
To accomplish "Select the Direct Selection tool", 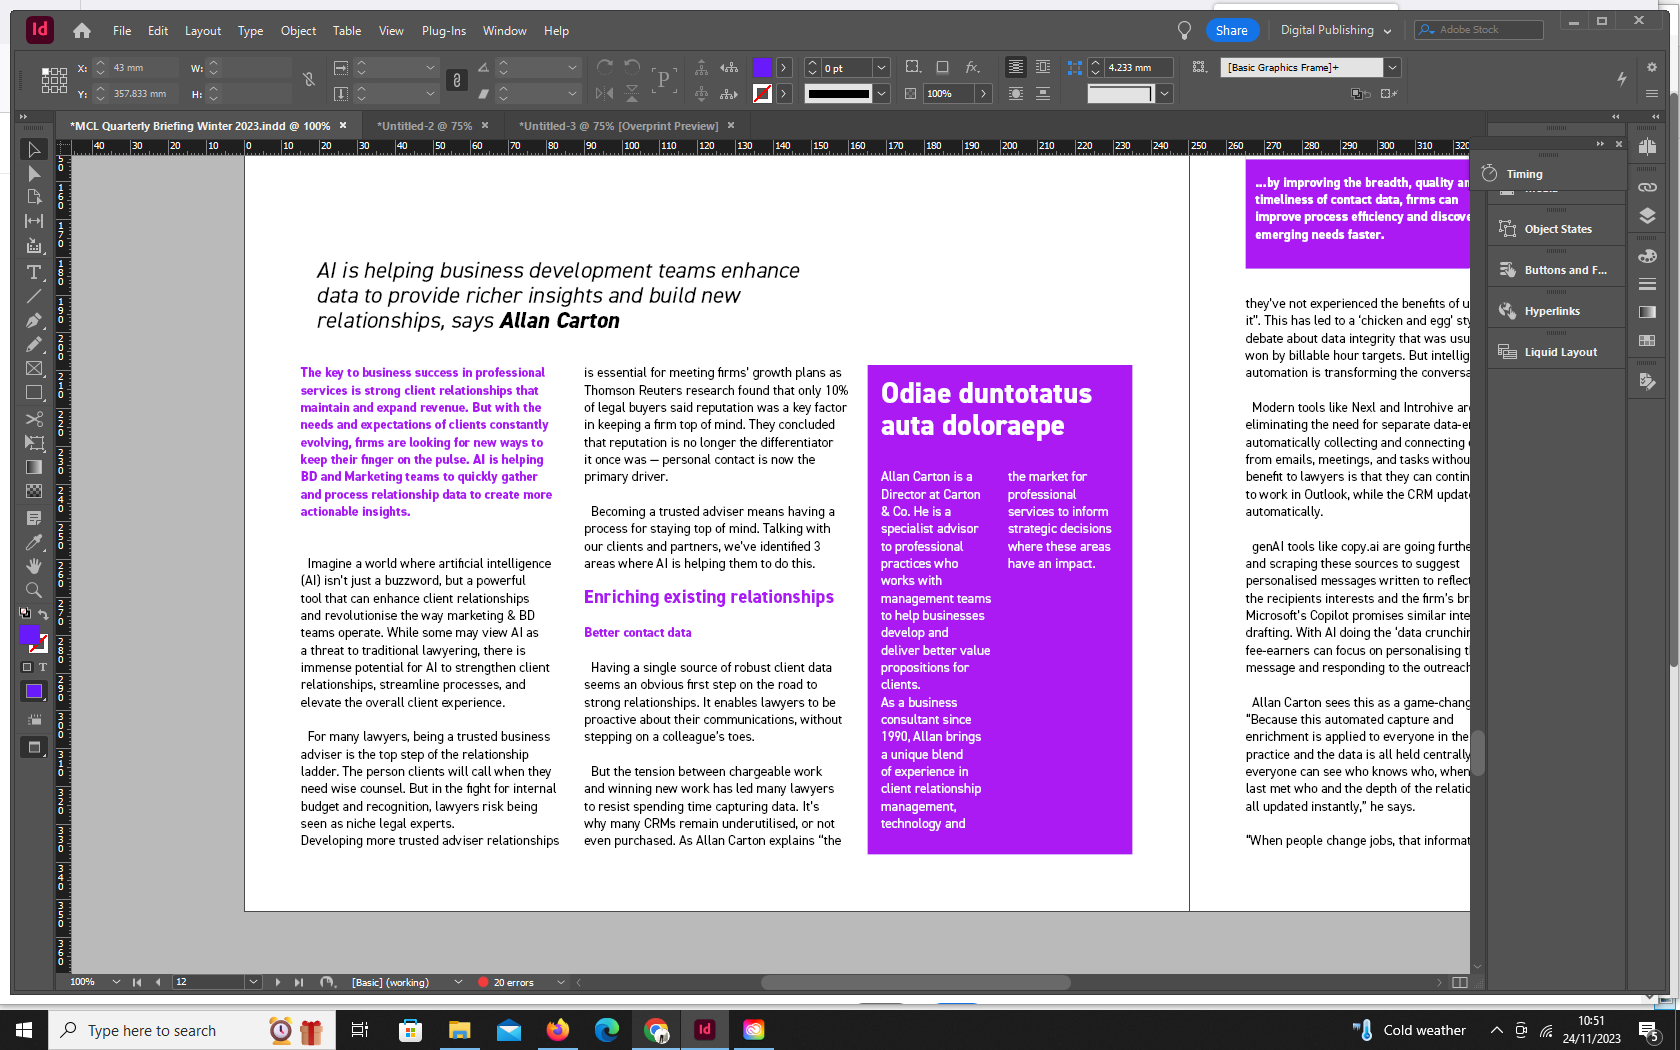I will coord(33,173).
